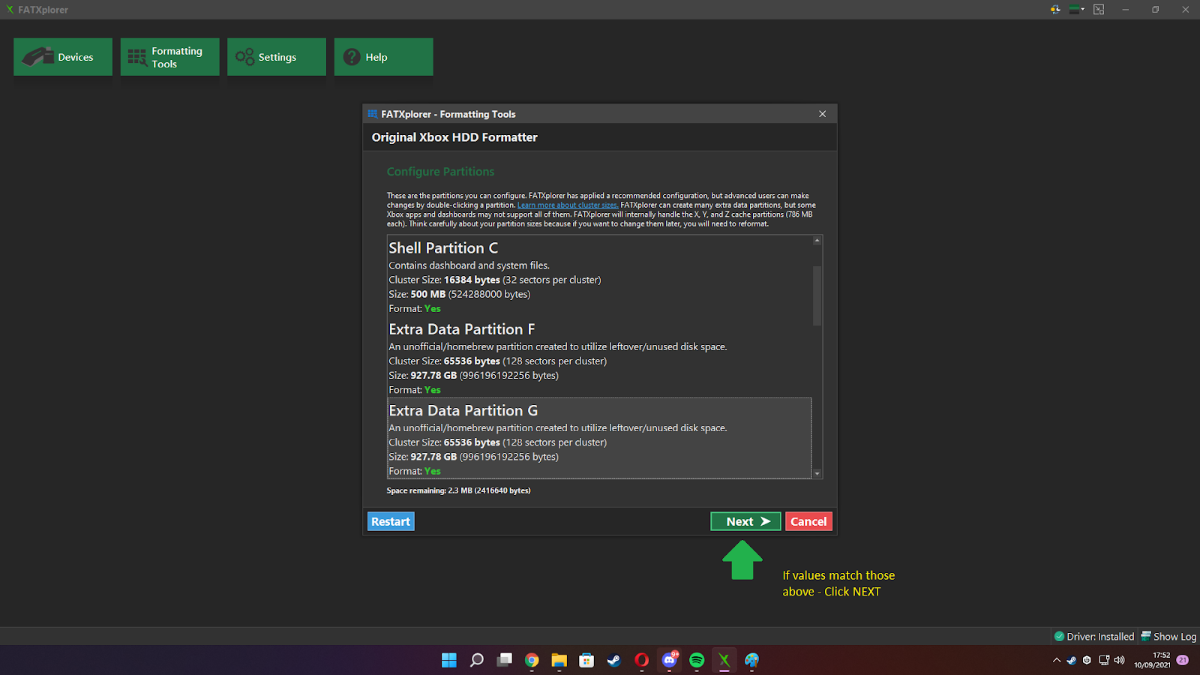Select the Extra Data Partition F entry

pos(599,357)
